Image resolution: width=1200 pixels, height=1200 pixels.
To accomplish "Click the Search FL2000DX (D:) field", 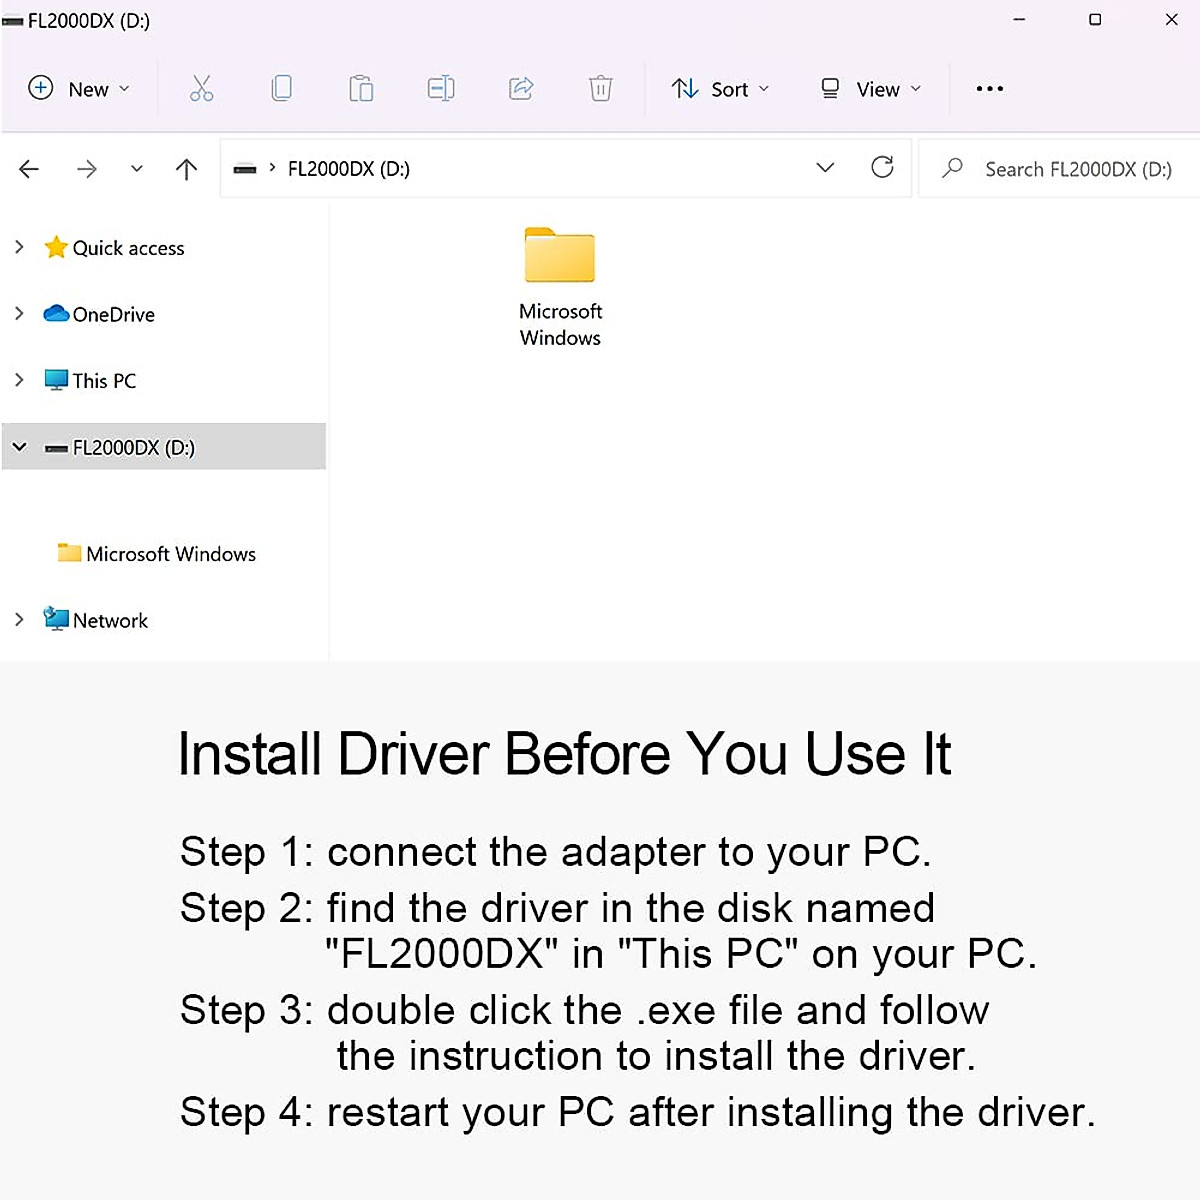I will pos(1059,169).
